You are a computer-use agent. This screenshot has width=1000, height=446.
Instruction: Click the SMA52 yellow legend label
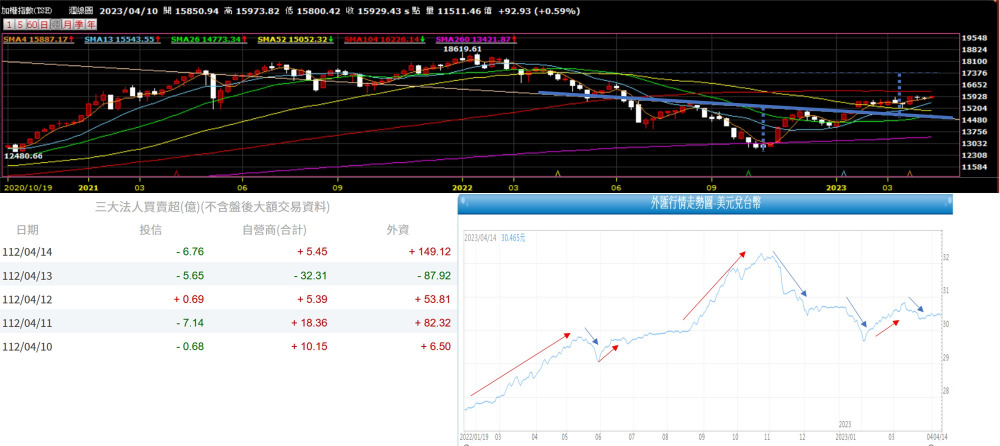tap(295, 39)
